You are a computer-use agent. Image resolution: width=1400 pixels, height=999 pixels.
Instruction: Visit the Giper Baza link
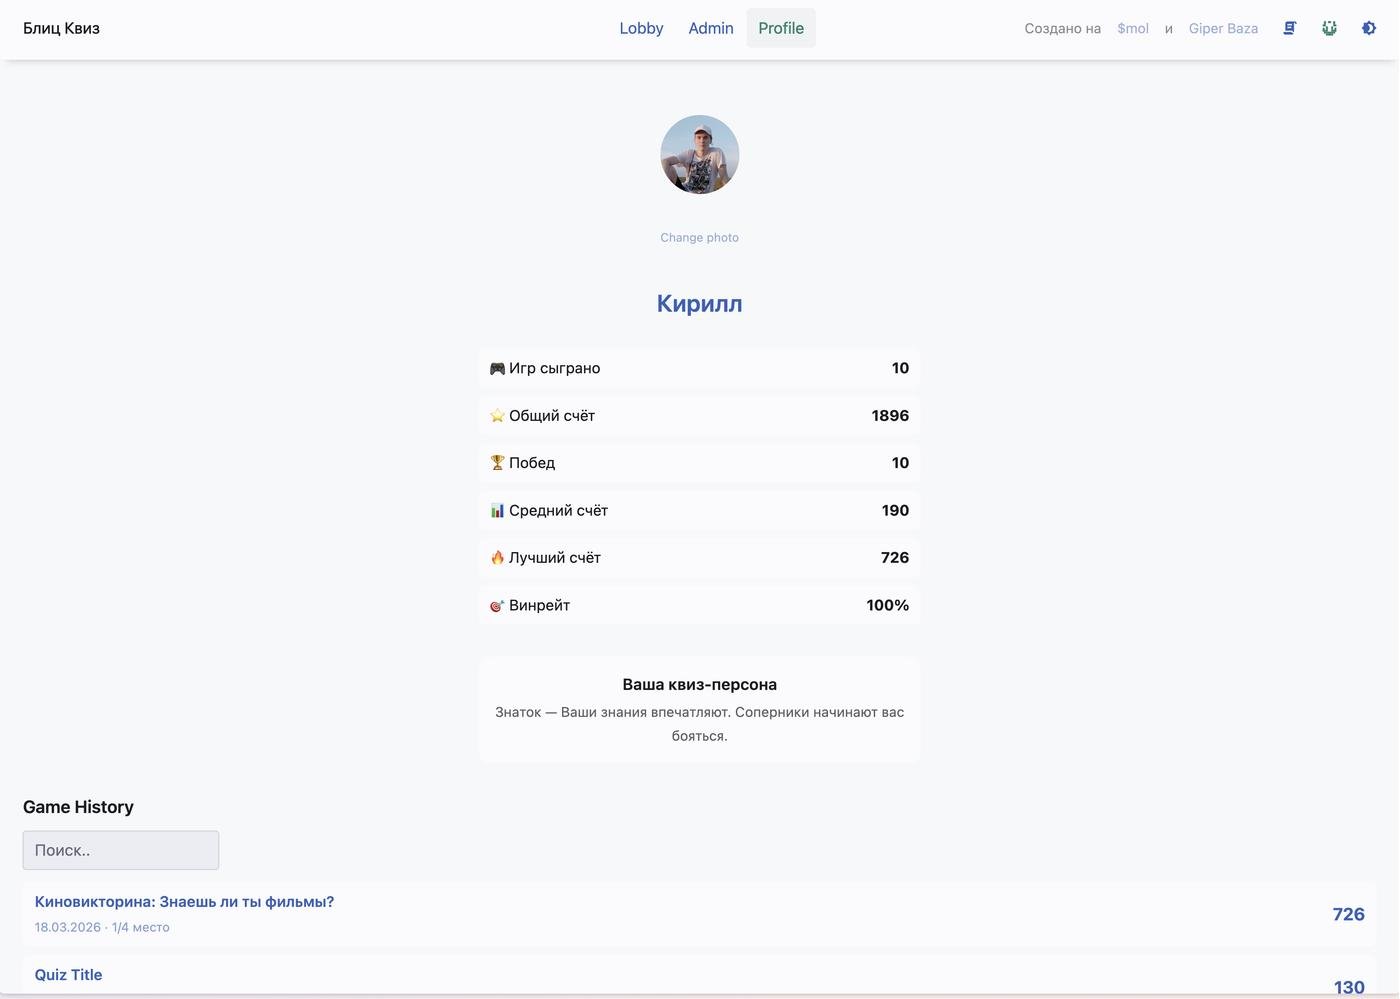tap(1223, 28)
